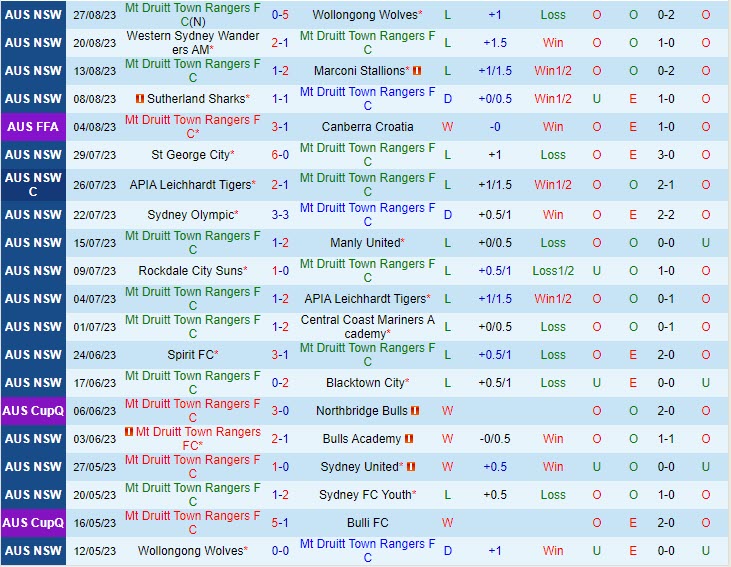This screenshot has width=731, height=567.
Task: Click red card icon beside Marconi Stallions
Action: click(x=417, y=71)
